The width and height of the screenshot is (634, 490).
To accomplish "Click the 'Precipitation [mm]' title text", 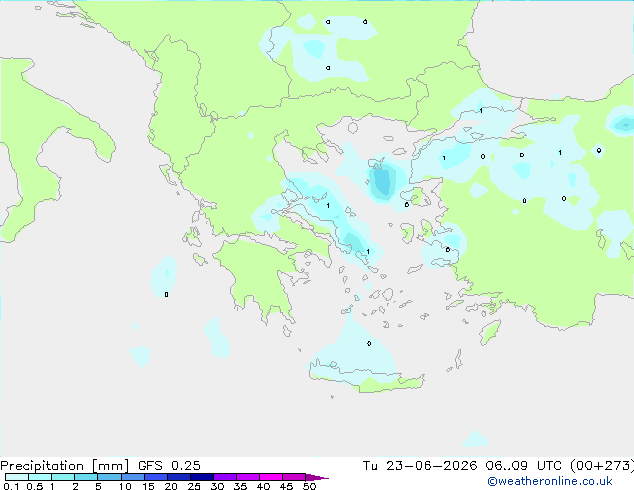I will (64, 466).
